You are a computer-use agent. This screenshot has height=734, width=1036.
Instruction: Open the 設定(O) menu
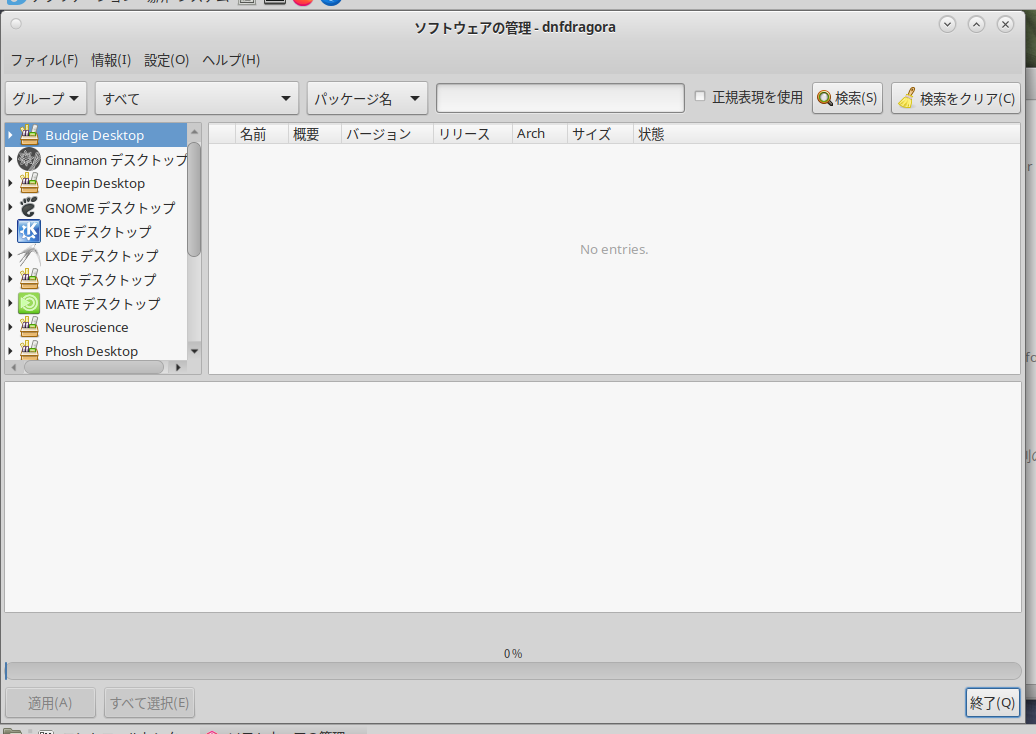[166, 60]
